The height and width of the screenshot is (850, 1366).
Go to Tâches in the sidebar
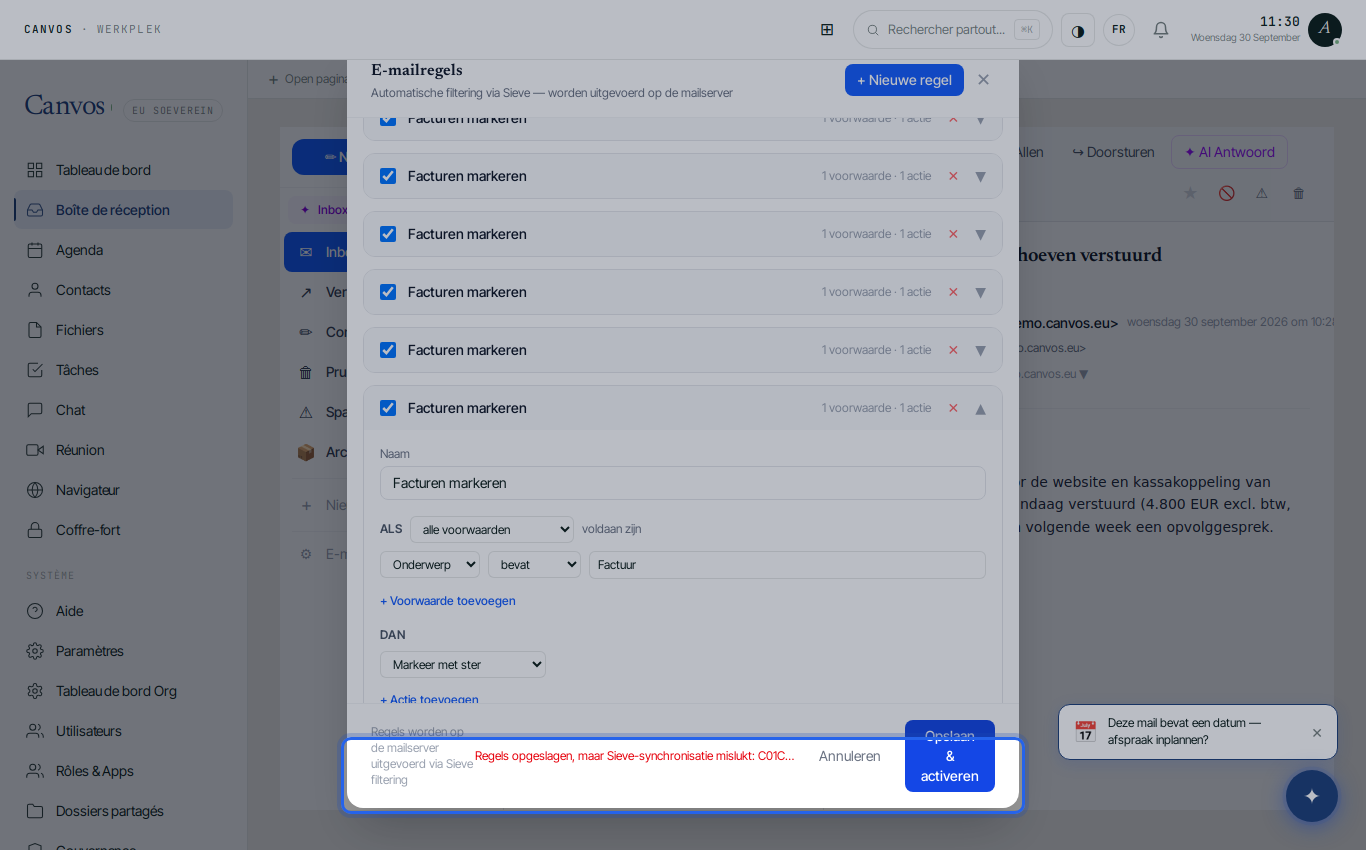point(124,370)
